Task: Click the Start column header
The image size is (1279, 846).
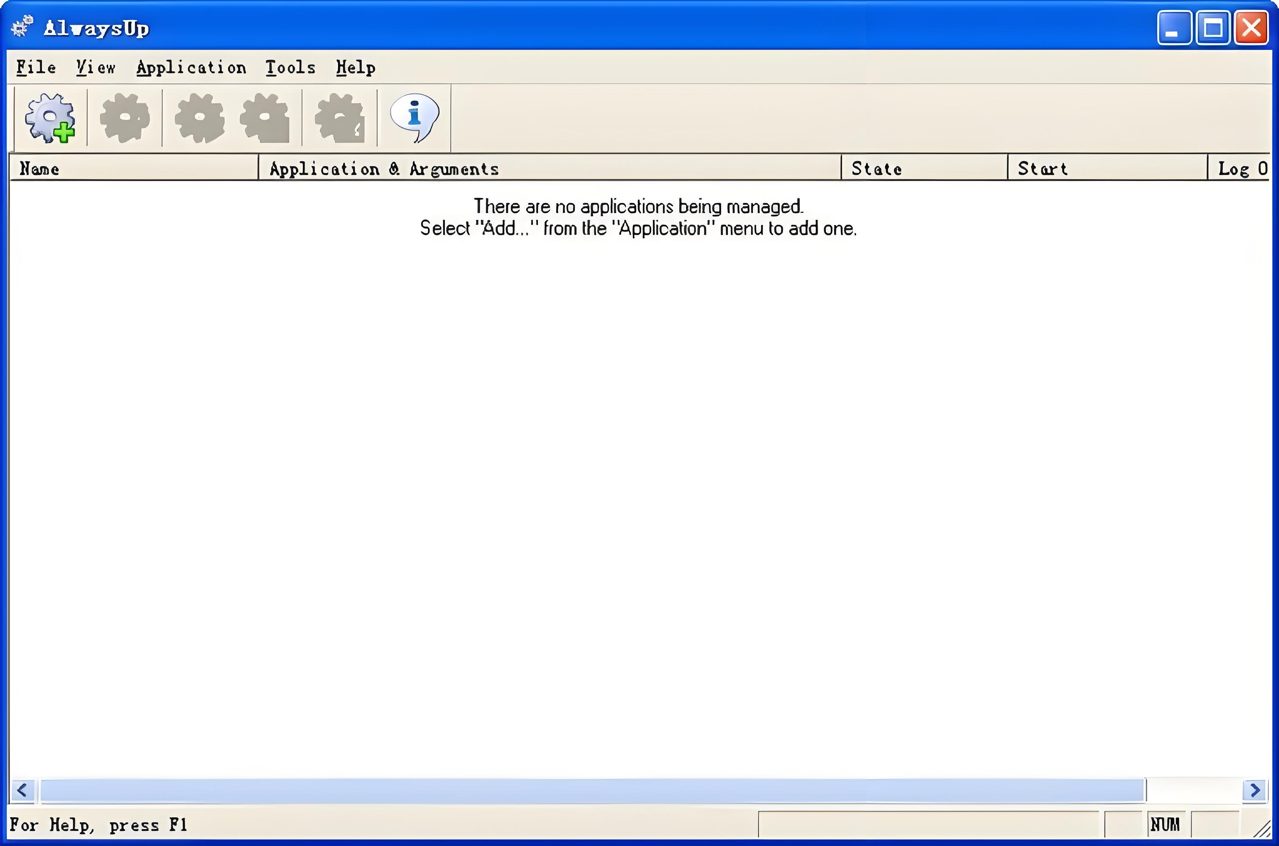Action: point(1108,168)
